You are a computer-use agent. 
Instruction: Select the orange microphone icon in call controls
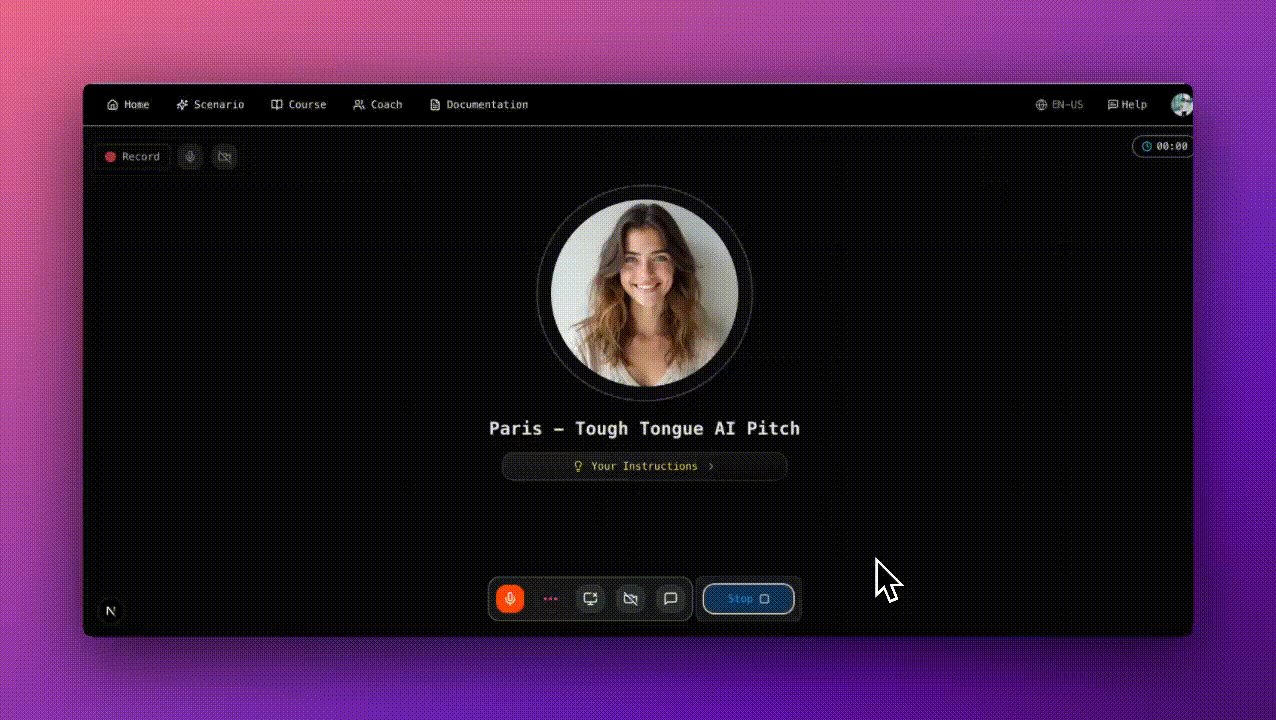pos(510,598)
